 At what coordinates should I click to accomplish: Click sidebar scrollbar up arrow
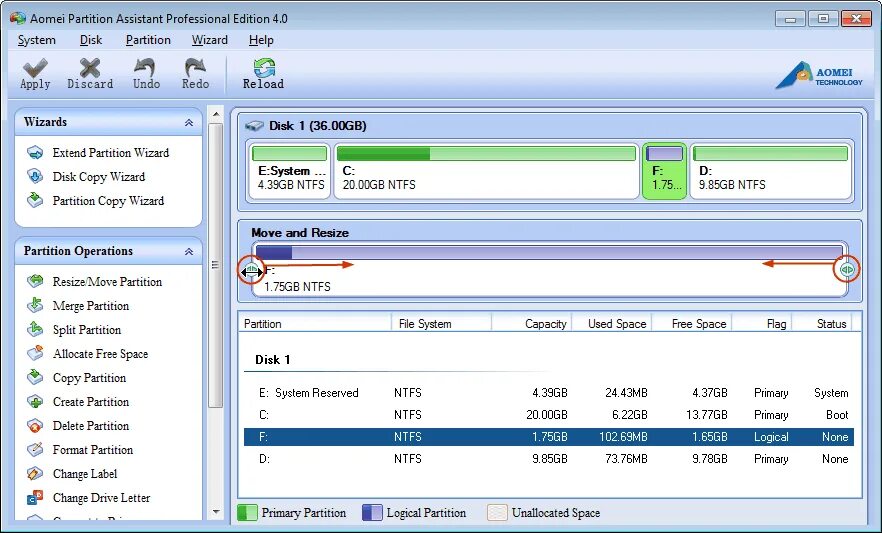pyautogui.click(x=215, y=114)
